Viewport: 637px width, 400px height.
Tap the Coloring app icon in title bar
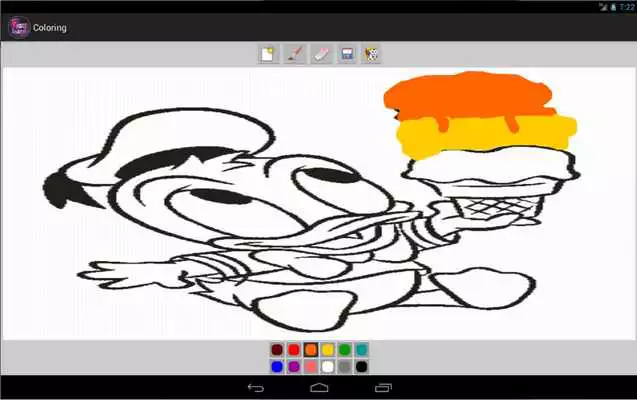[x=18, y=27]
